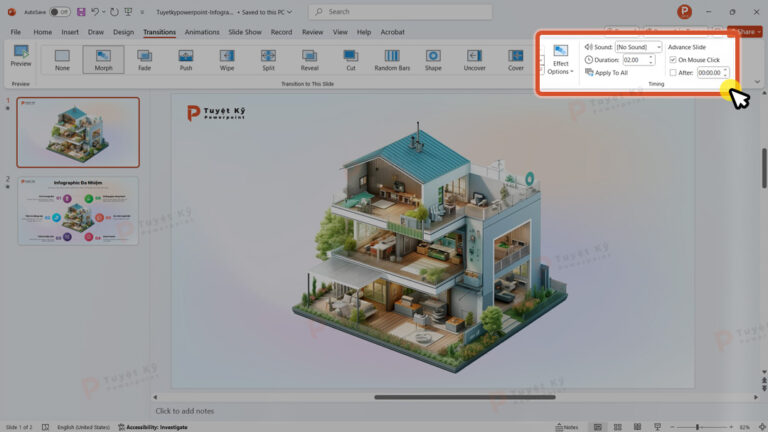Screen dimensions: 768x432
Task: Click the zoom in plus button
Action: tap(731, 427)
